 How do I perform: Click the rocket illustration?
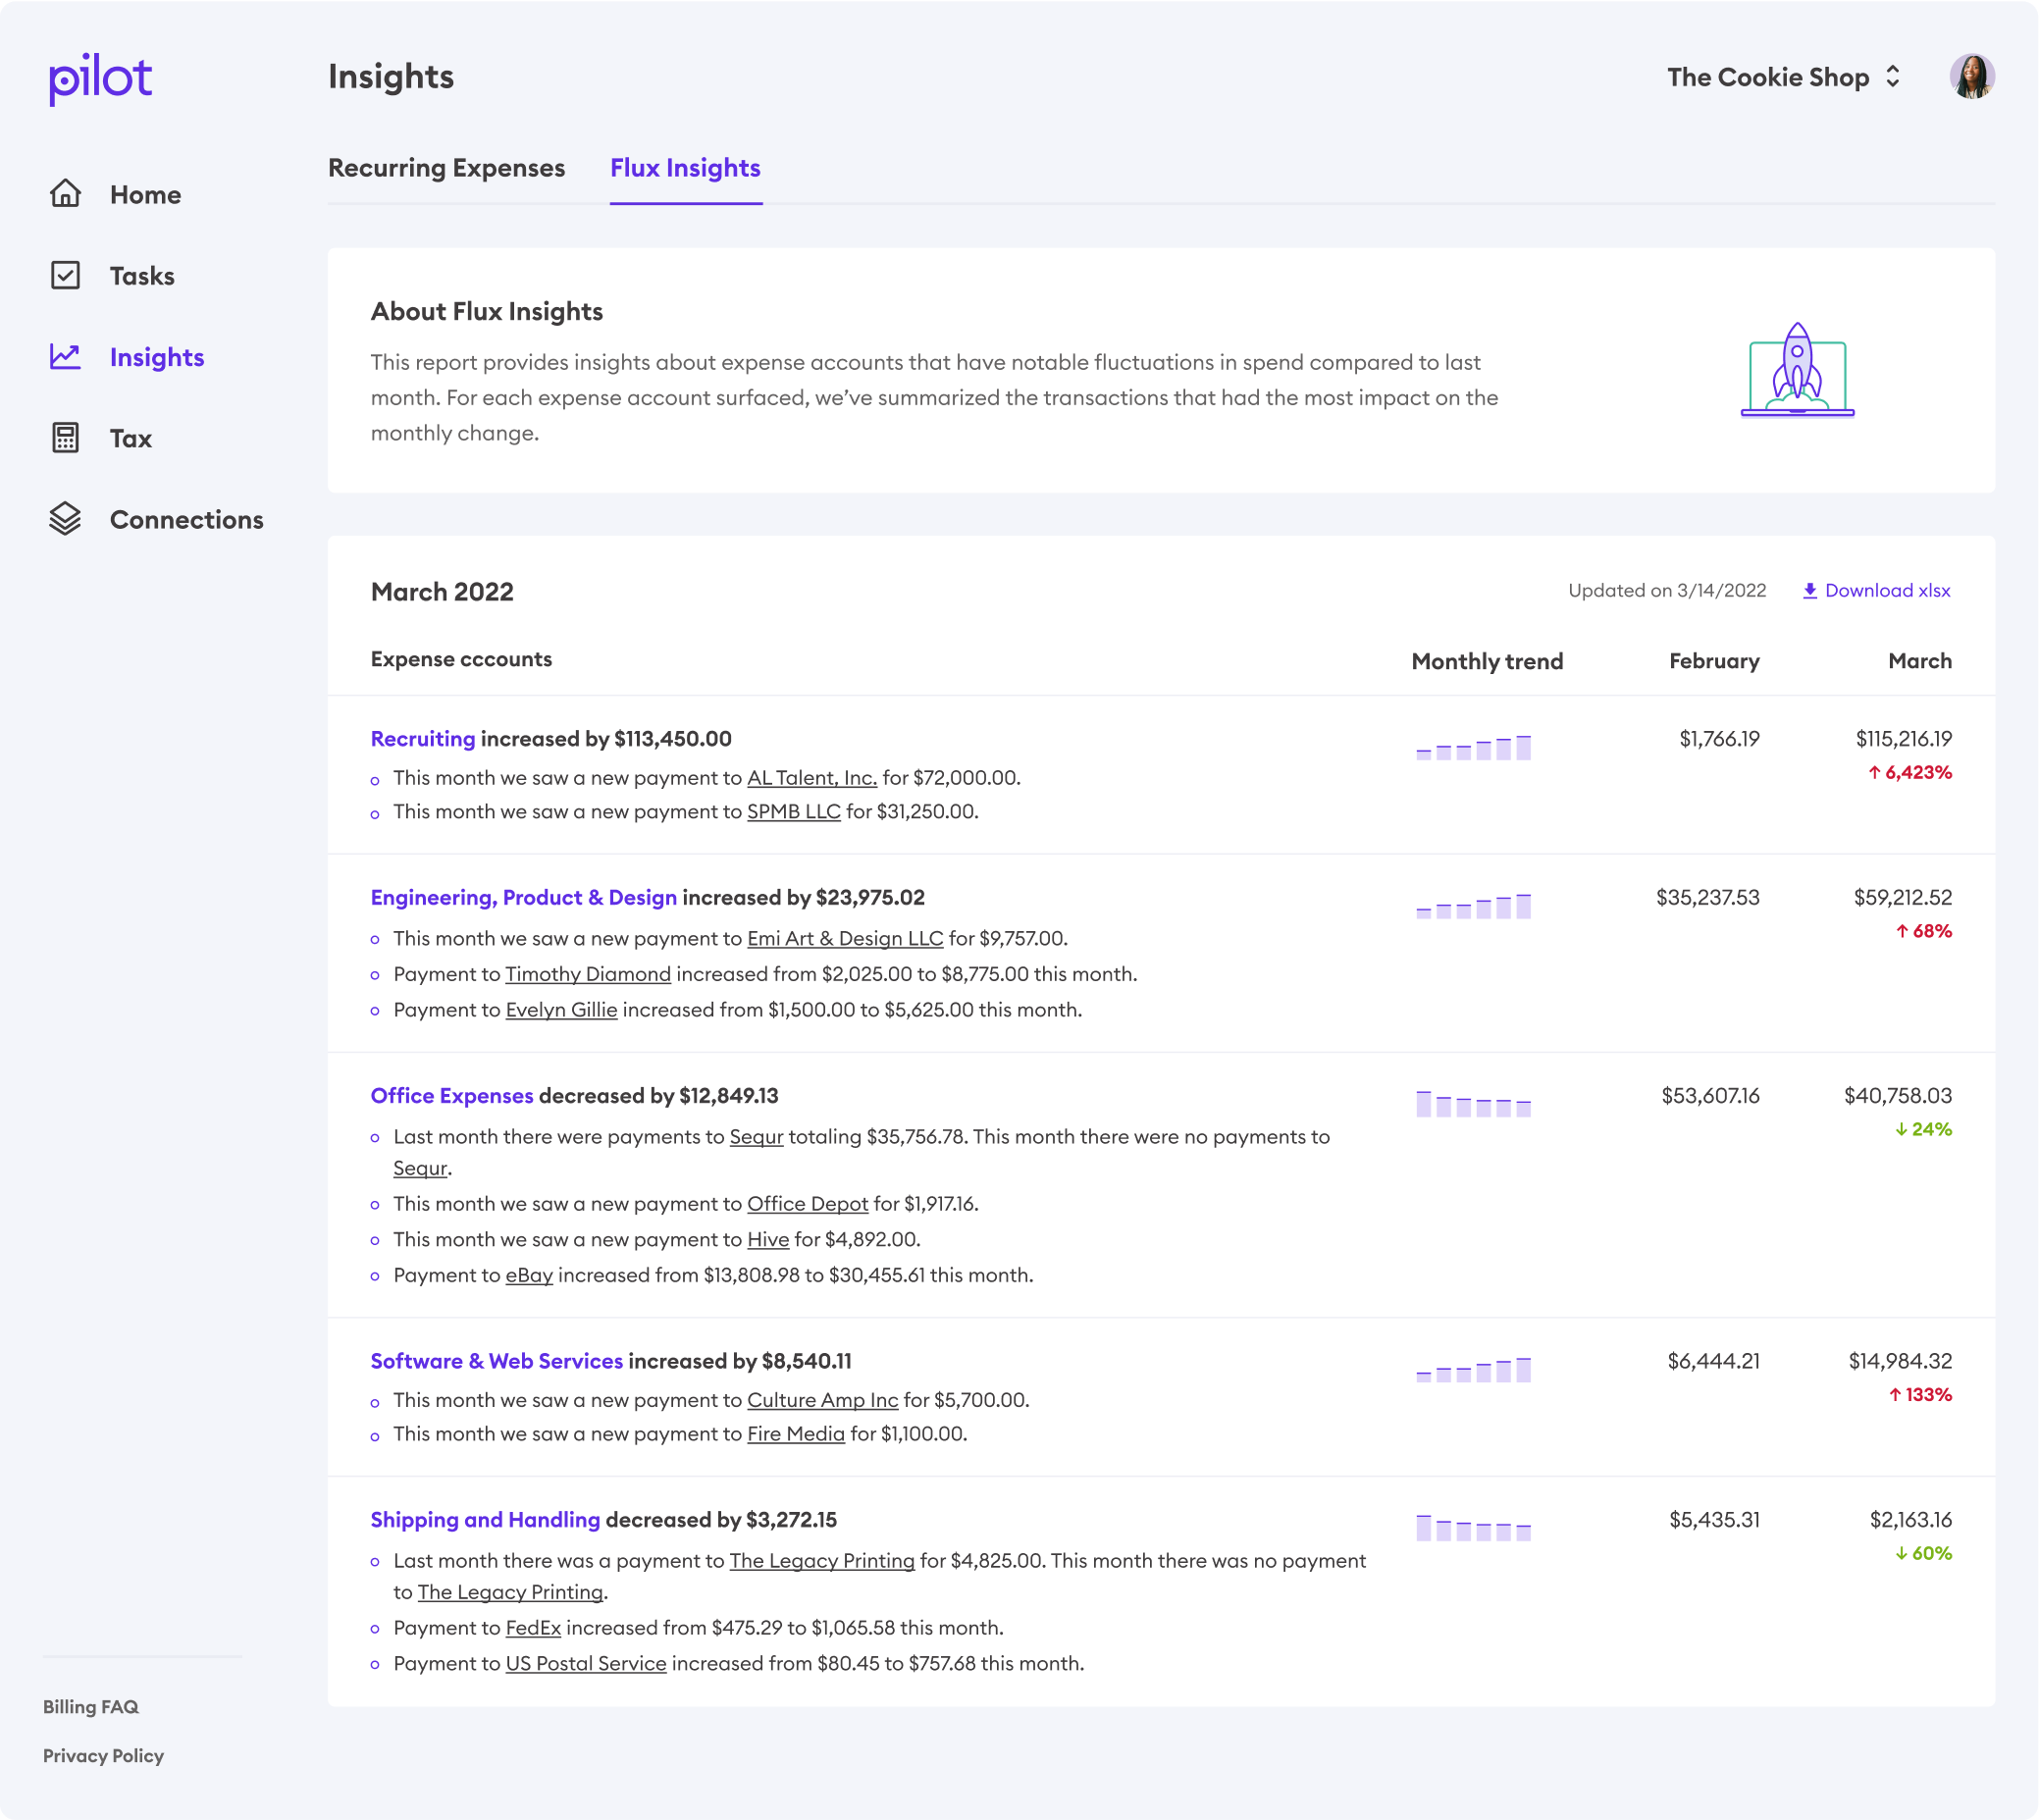pos(1797,370)
